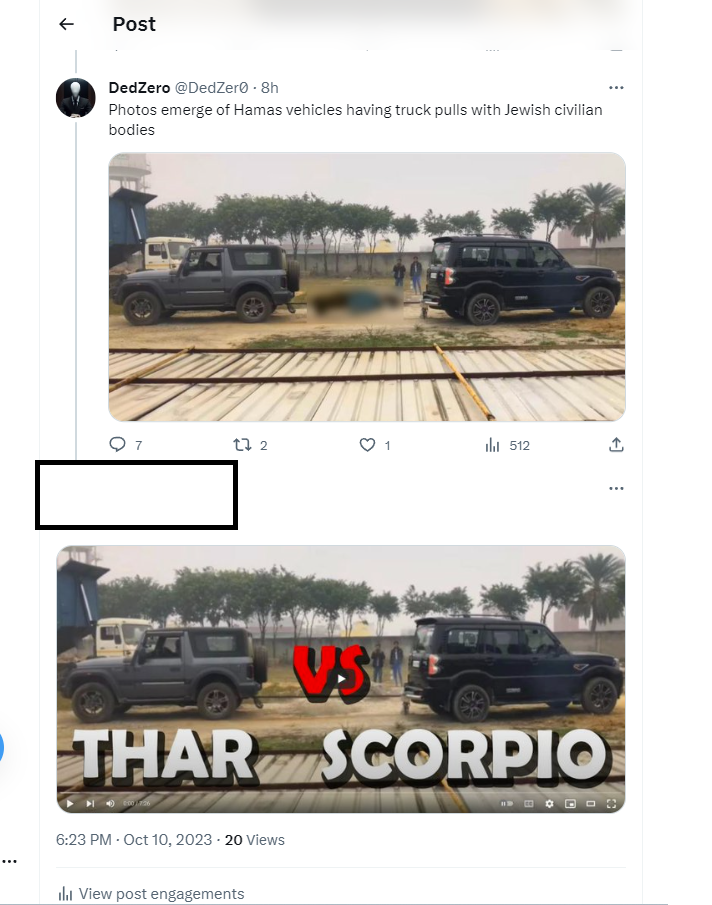View analytics icon showing 512 views

(x=492, y=445)
